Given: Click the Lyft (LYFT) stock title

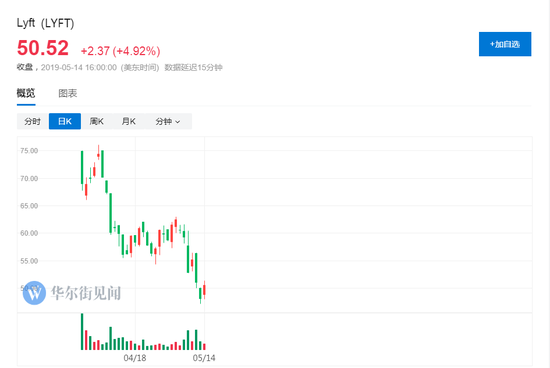Looking at the screenshot, I should point(45,23).
